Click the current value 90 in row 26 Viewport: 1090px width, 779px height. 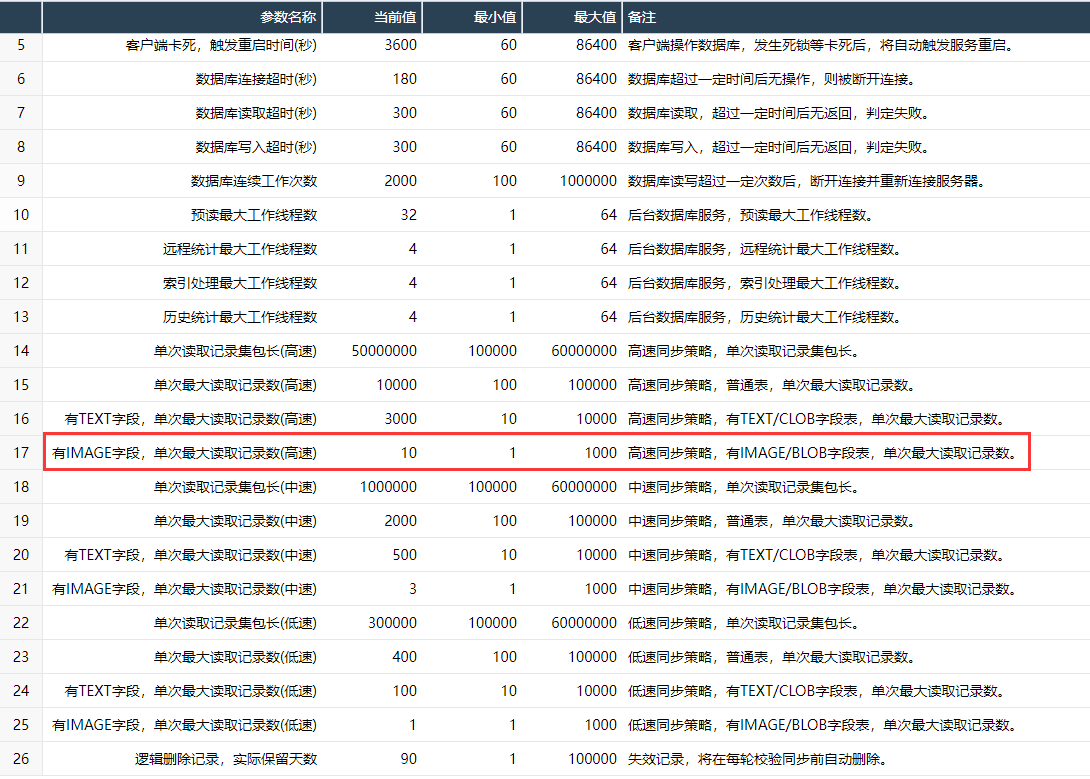pos(408,759)
